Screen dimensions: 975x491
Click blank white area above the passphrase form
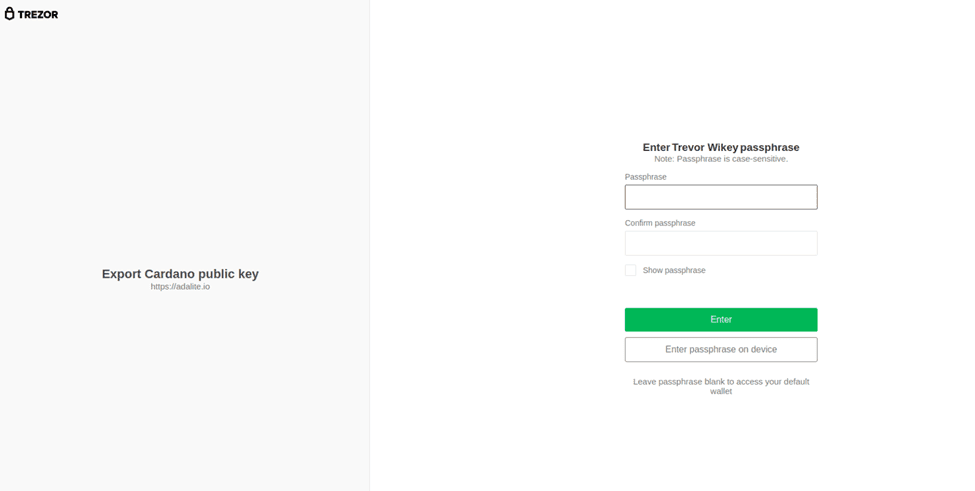tap(721, 68)
